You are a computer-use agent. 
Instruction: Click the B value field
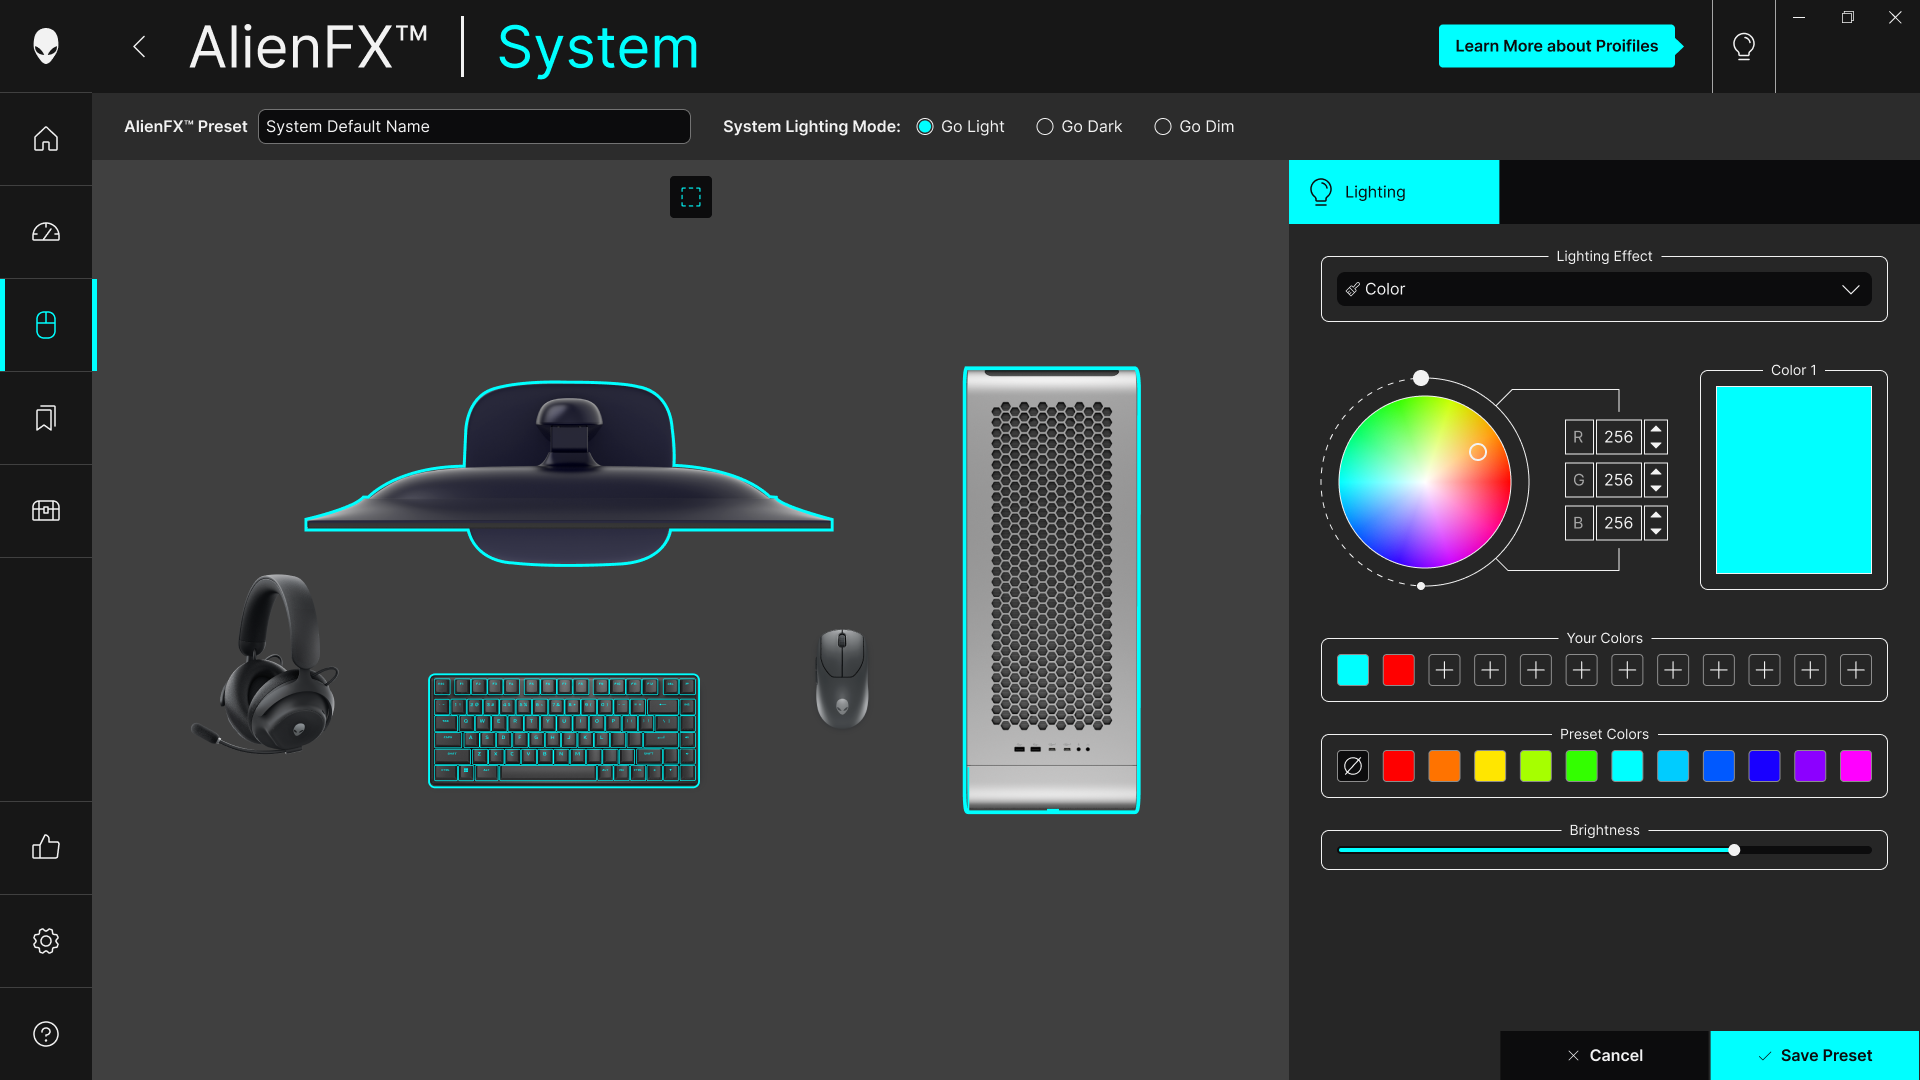pos(1618,523)
